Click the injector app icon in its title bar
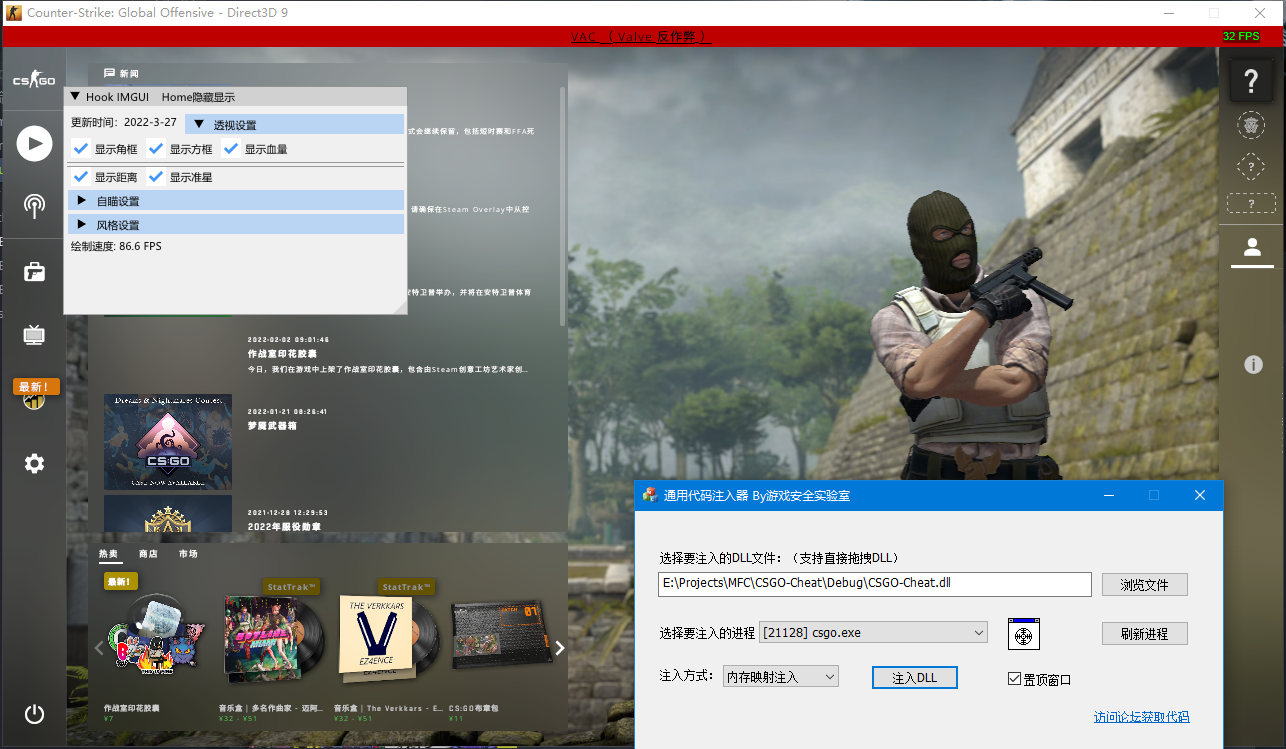The height and width of the screenshot is (749, 1286). click(650, 495)
